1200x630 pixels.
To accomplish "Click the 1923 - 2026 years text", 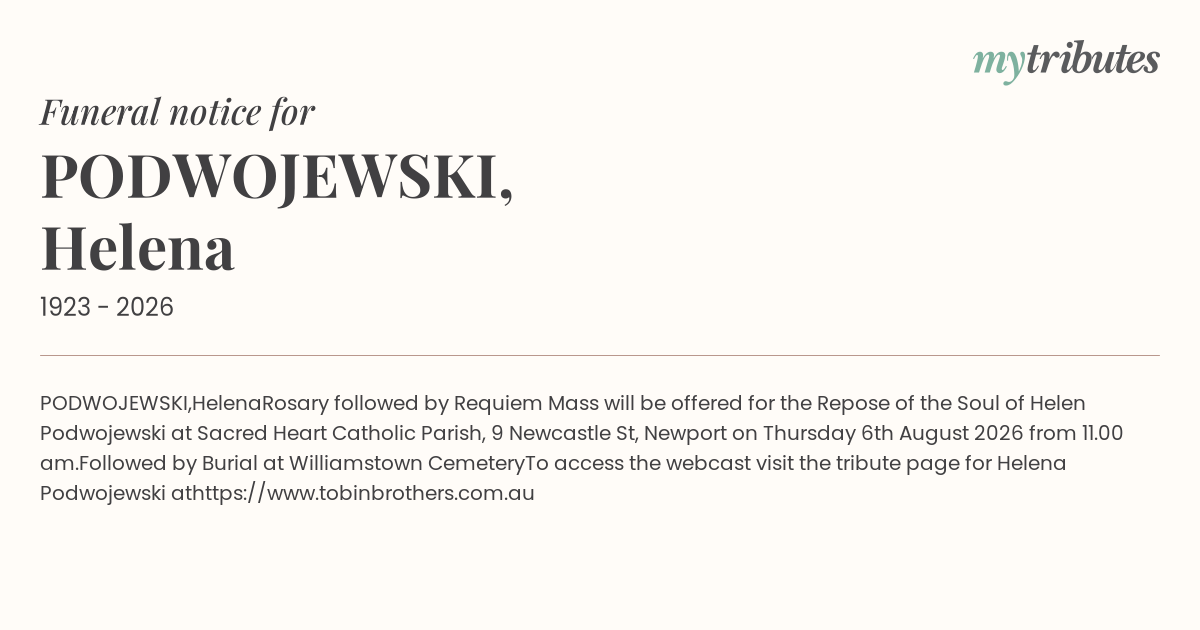I will coord(107,307).
